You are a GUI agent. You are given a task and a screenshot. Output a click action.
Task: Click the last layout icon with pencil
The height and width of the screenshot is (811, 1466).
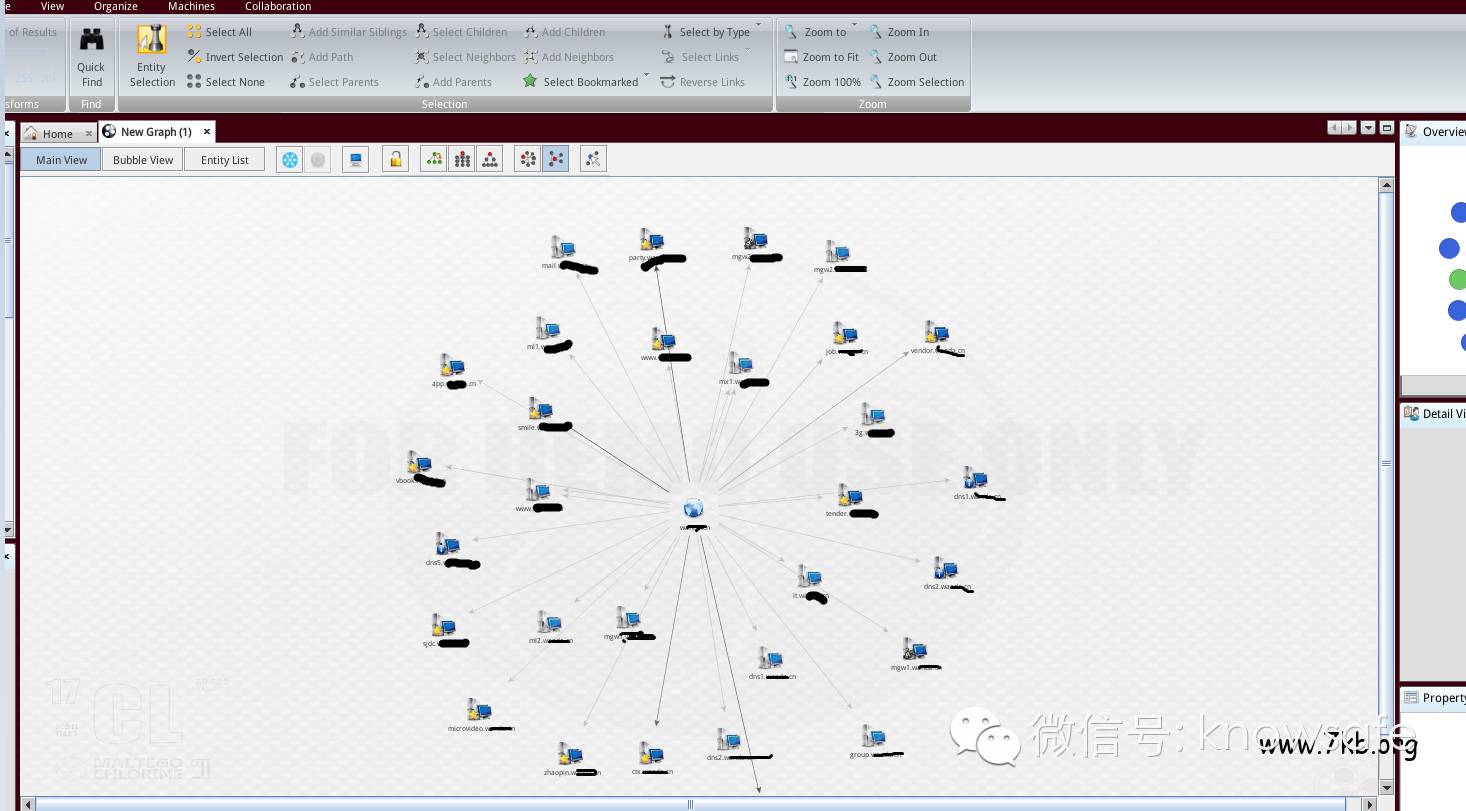[x=593, y=159]
